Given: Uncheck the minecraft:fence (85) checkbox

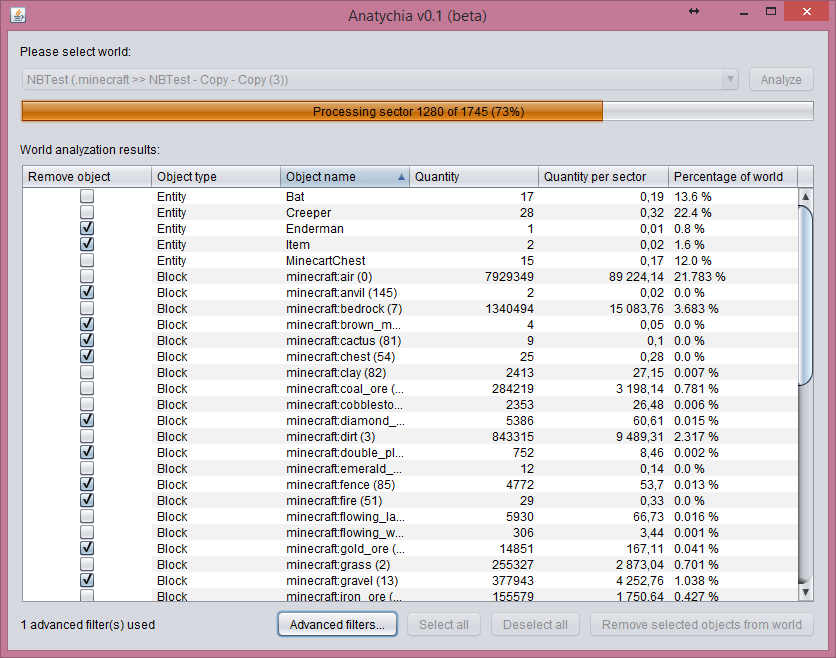Looking at the screenshot, I should (x=87, y=484).
